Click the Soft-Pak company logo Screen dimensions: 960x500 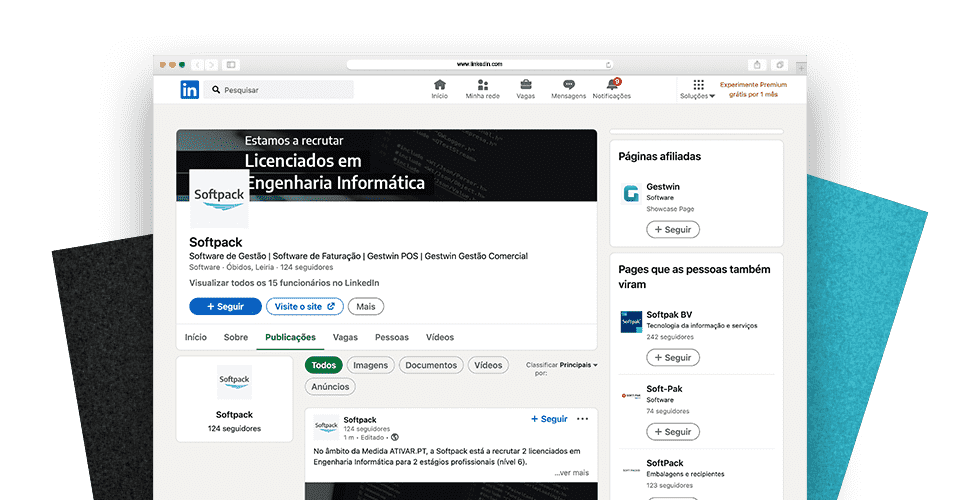(631, 395)
